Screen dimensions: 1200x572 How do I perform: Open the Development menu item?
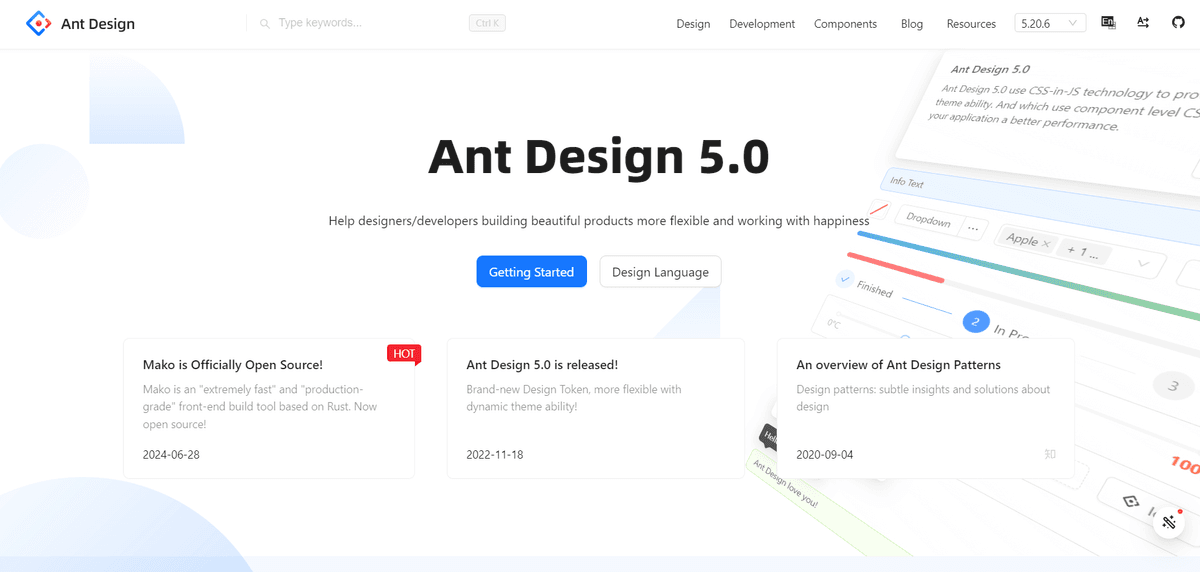click(762, 24)
